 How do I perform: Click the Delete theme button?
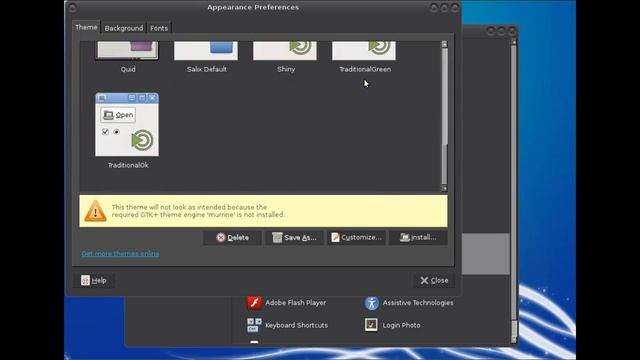coord(232,238)
